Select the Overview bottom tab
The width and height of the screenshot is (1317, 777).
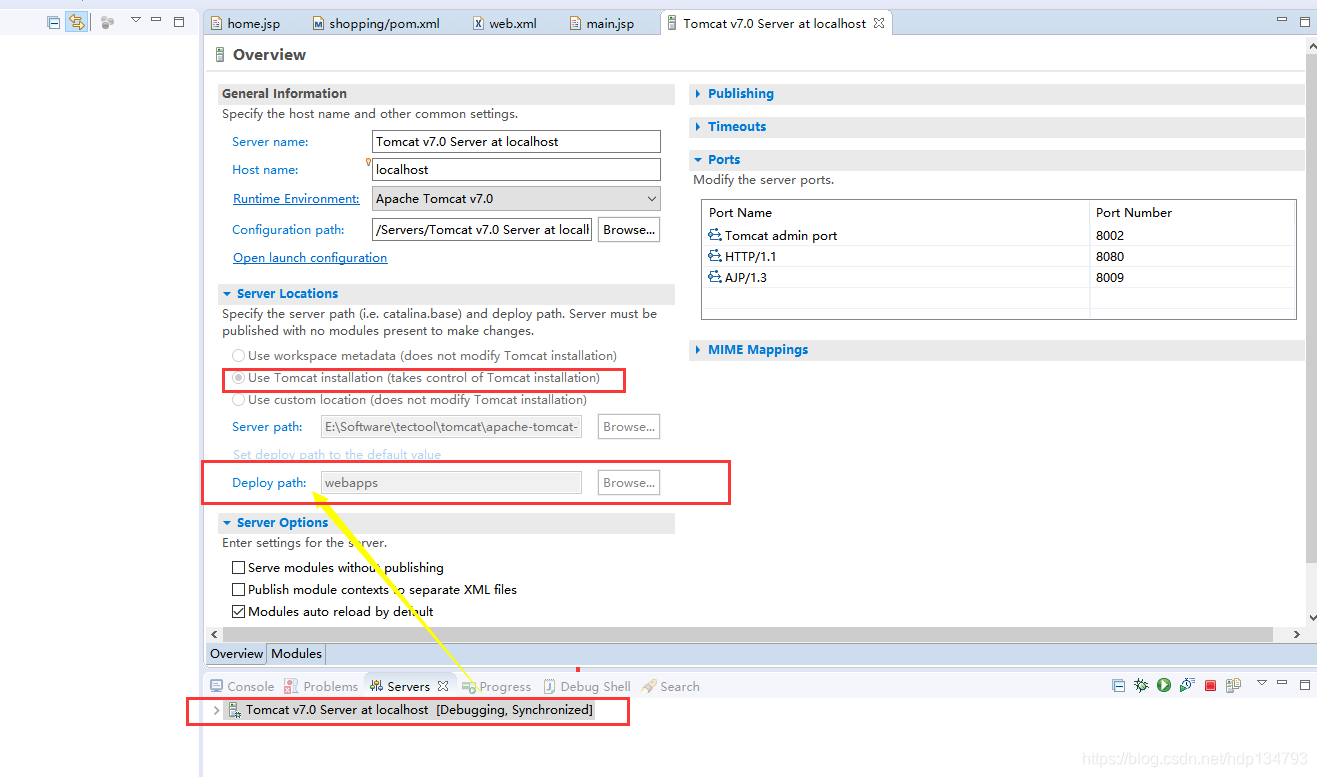[x=237, y=654]
